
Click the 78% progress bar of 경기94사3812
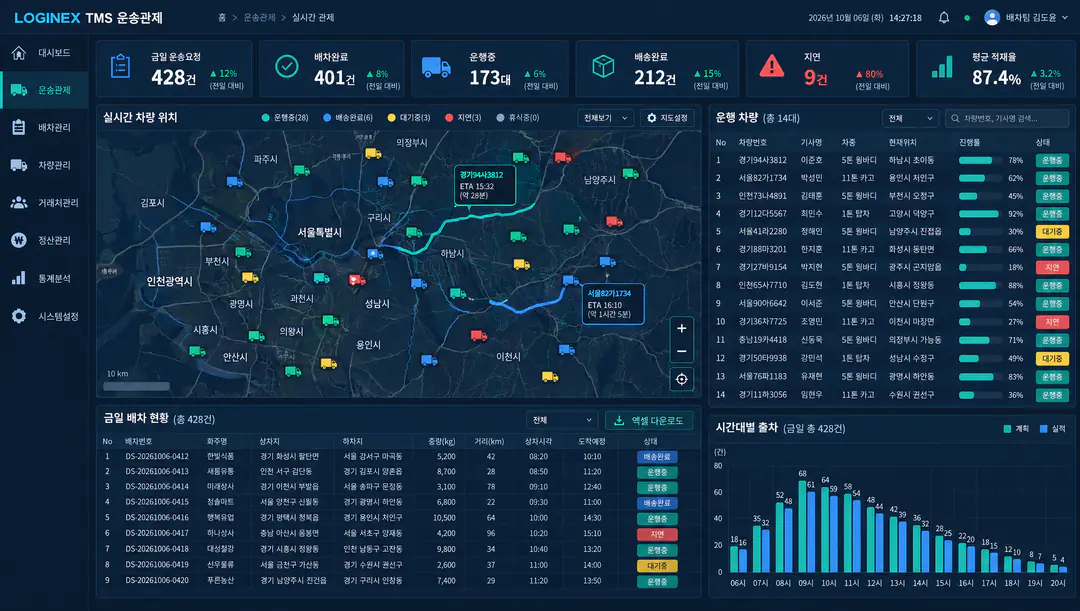pyautogui.click(x=980, y=160)
